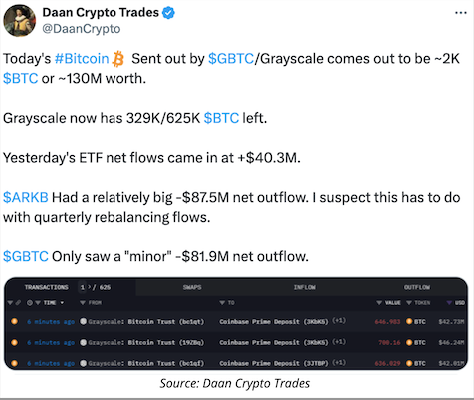
Task: Open the three-dot more options menu
Action: pyautogui.click(x=461, y=13)
